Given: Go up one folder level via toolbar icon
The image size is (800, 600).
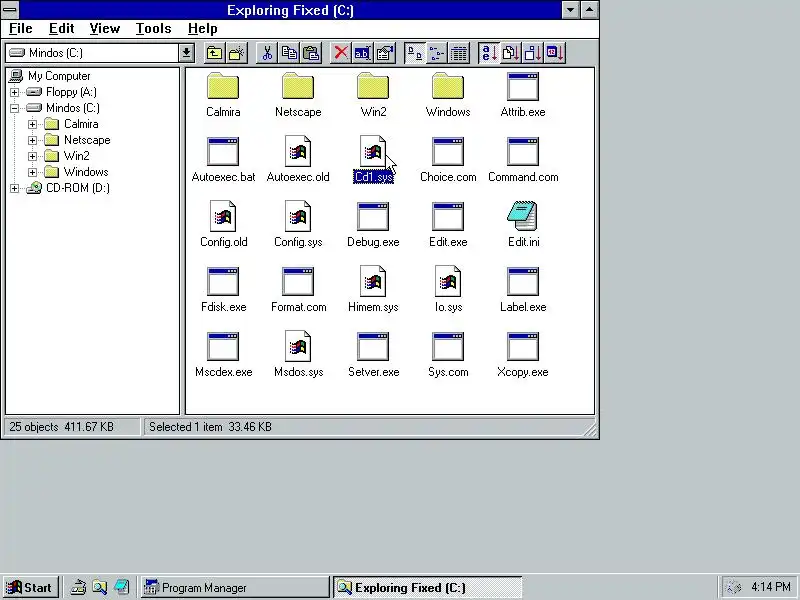Looking at the screenshot, I should click(x=214, y=53).
